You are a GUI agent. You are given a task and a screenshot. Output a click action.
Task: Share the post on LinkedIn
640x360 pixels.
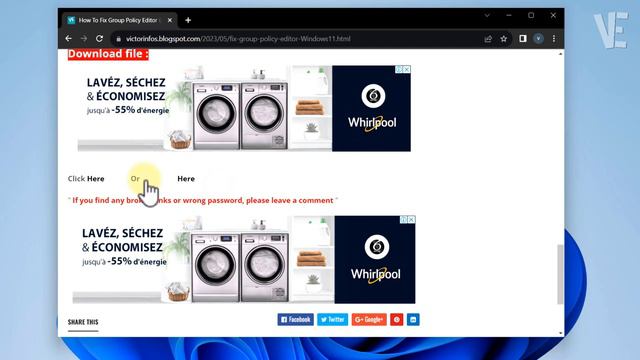413,319
